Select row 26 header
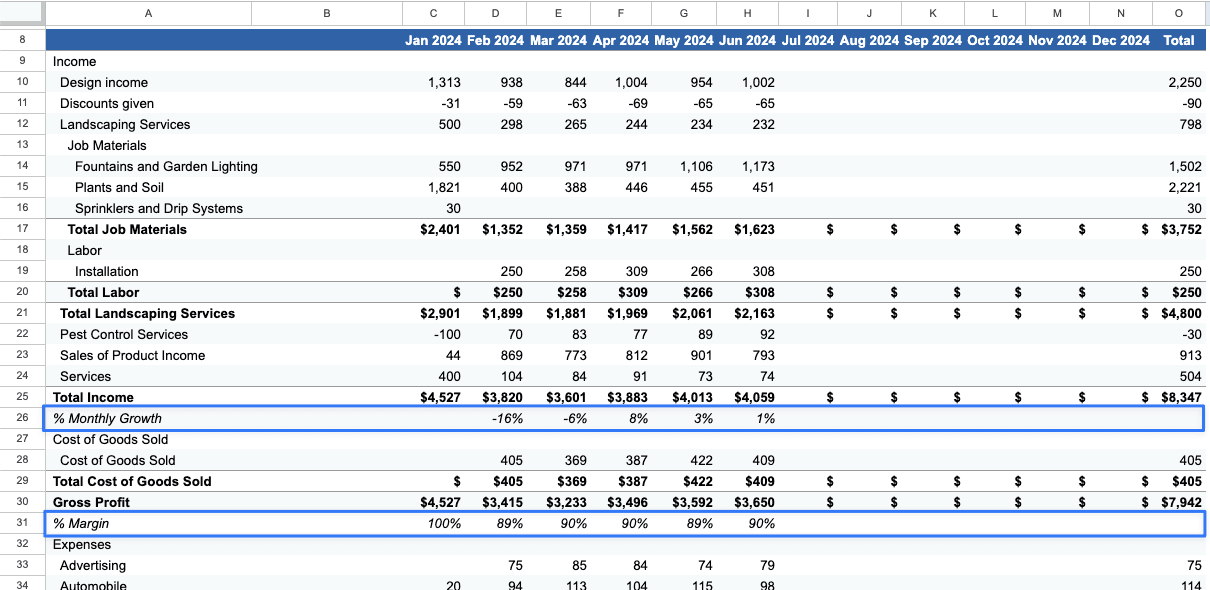This screenshot has height=590, width=1210. pyautogui.click(x=22, y=418)
